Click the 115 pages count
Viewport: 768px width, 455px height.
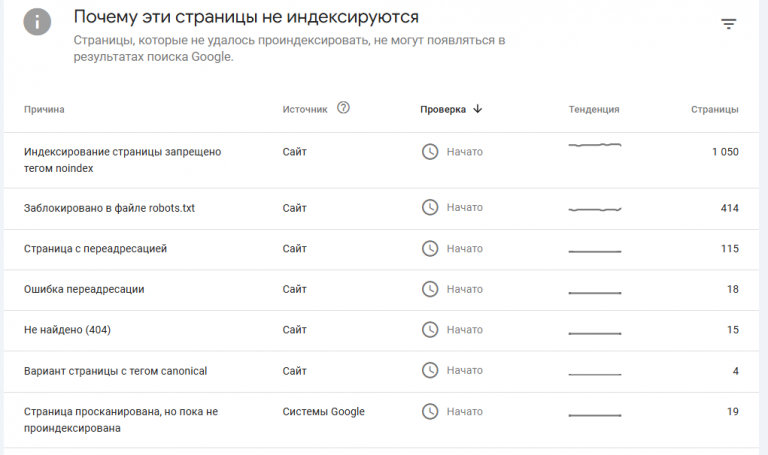(729, 248)
